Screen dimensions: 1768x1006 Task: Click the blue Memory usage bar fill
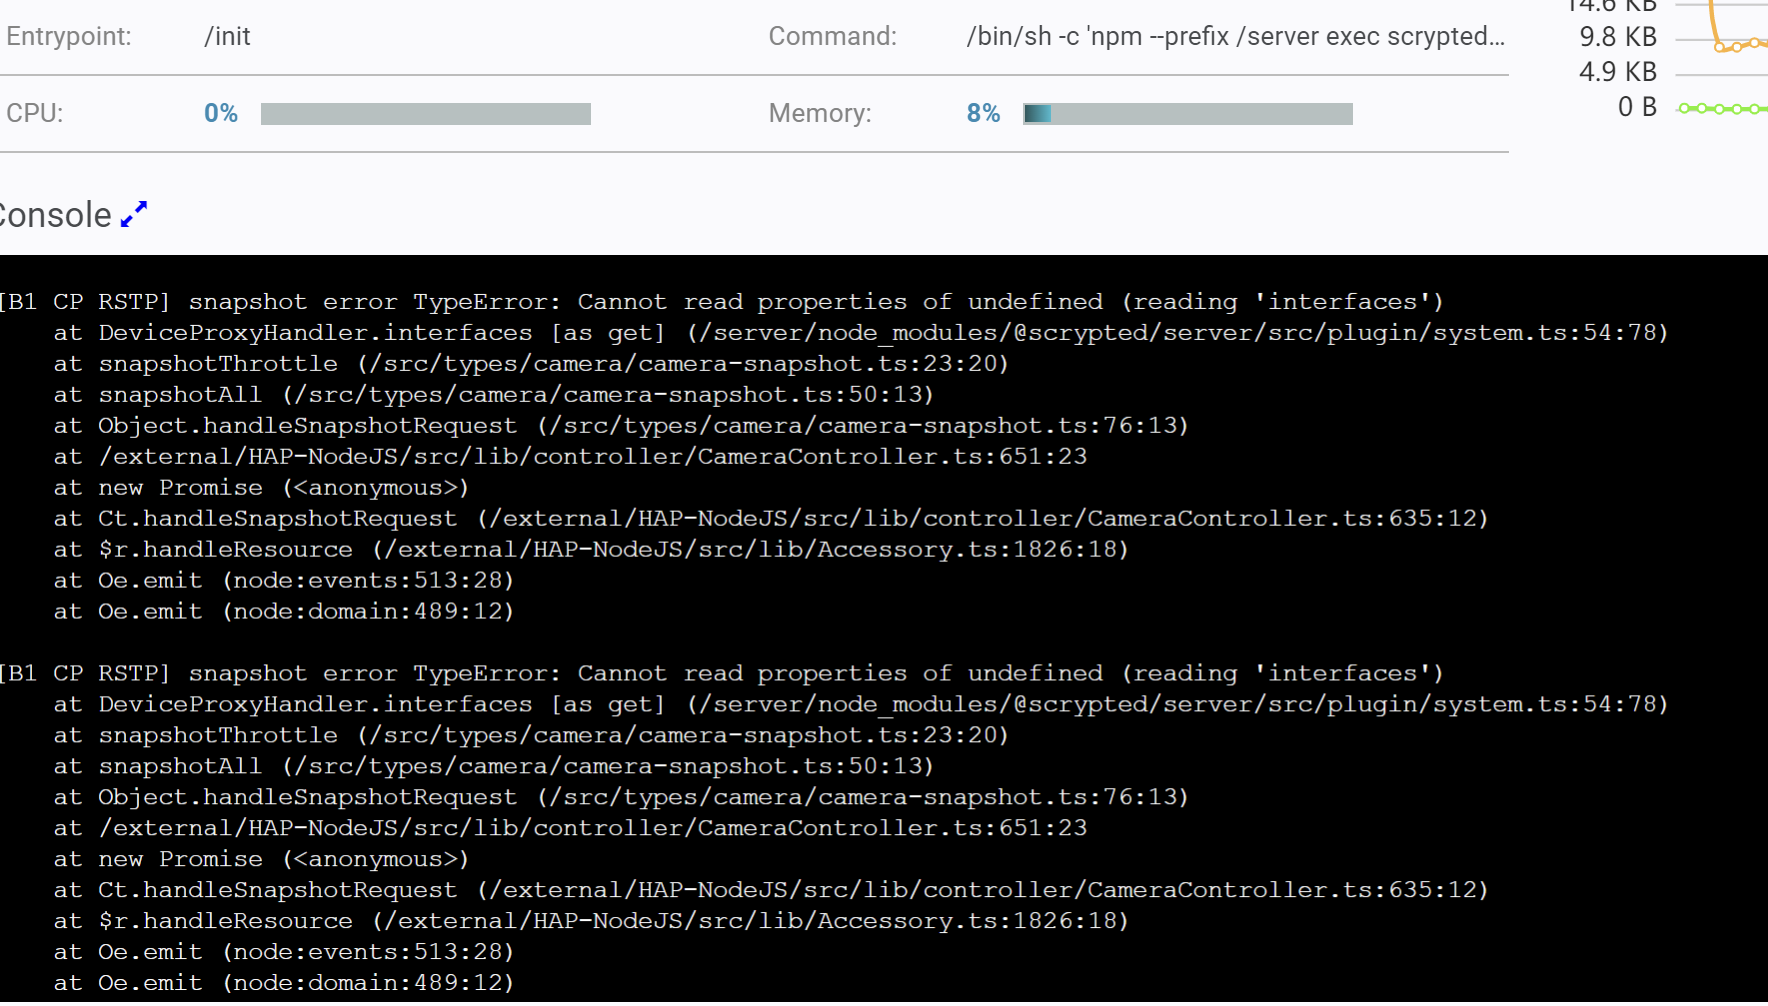[x=1037, y=113]
